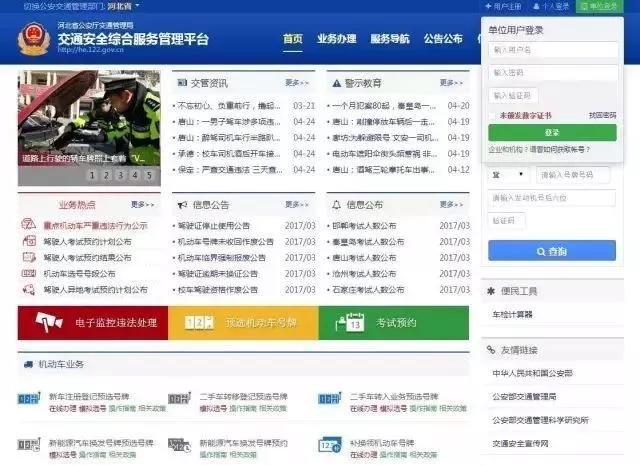
Task: Click the 补换领机动车号牌 icon
Action: [330, 445]
